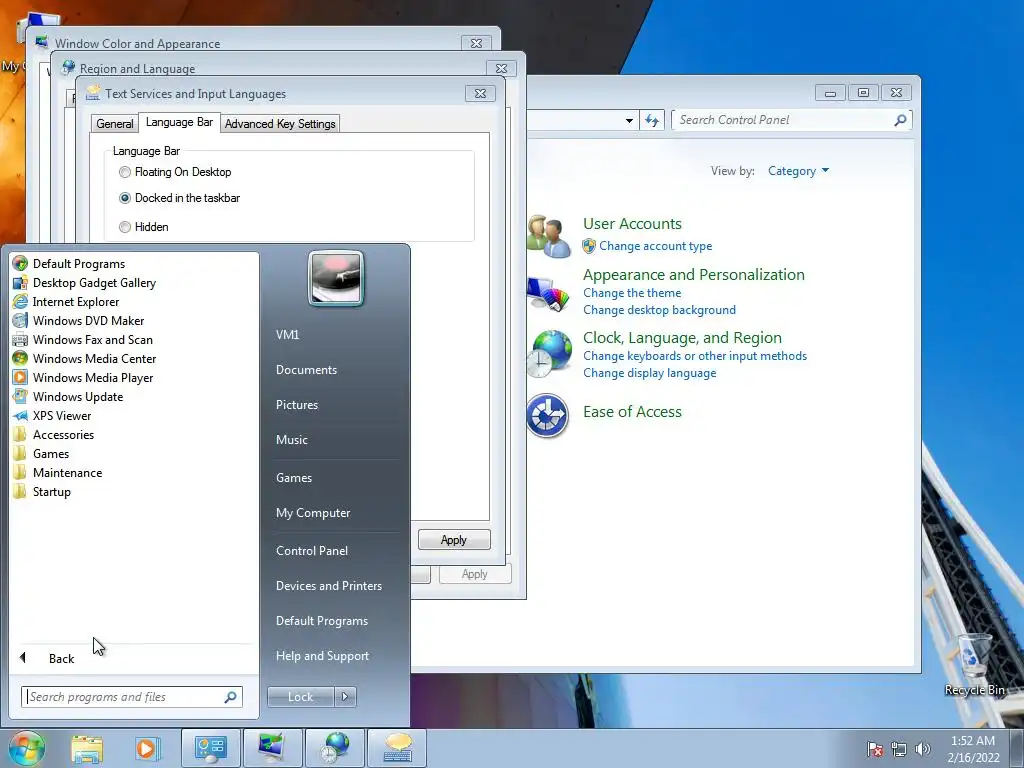Viewport: 1024px width, 768px height.
Task: Launch Windows Media Center icon
Action: point(20,359)
